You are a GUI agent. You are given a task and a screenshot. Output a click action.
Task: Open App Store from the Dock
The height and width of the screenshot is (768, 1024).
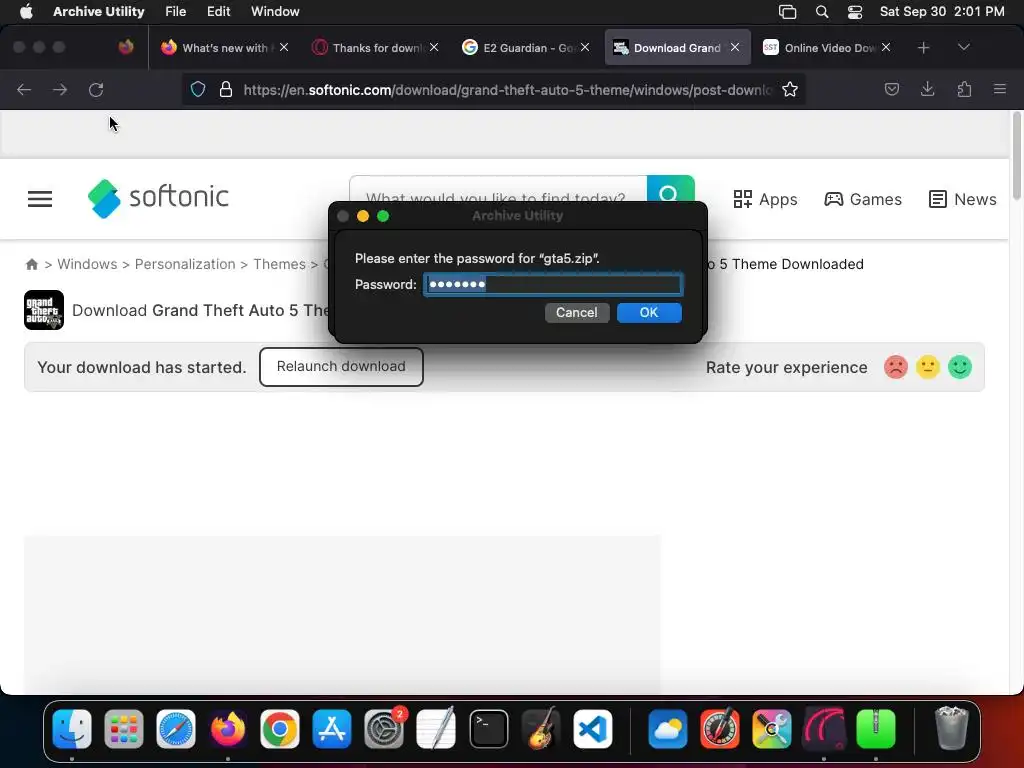[x=332, y=729]
